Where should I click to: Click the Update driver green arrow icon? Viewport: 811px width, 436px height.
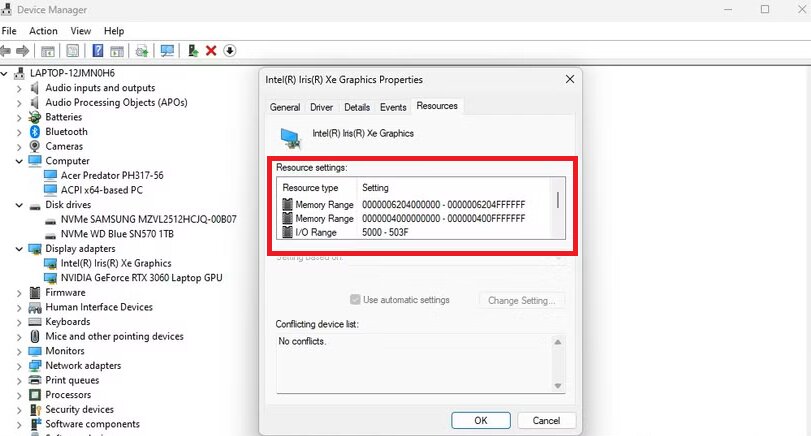coord(193,51)
